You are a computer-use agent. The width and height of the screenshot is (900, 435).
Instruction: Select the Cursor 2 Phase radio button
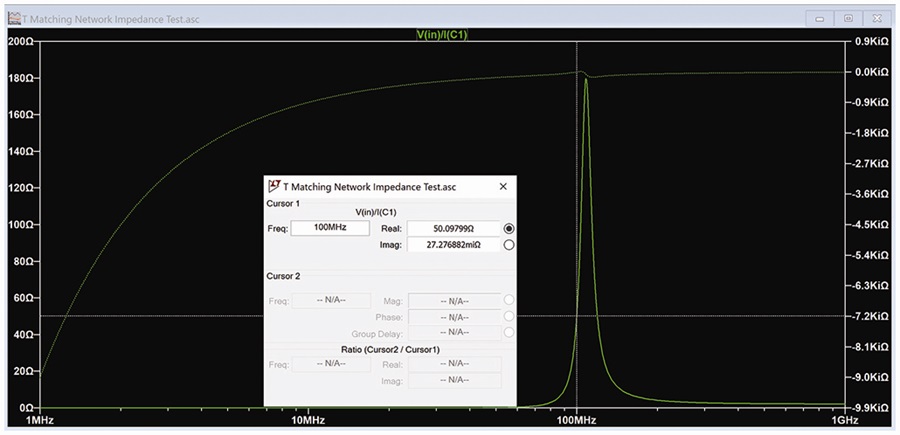(509, 316)
